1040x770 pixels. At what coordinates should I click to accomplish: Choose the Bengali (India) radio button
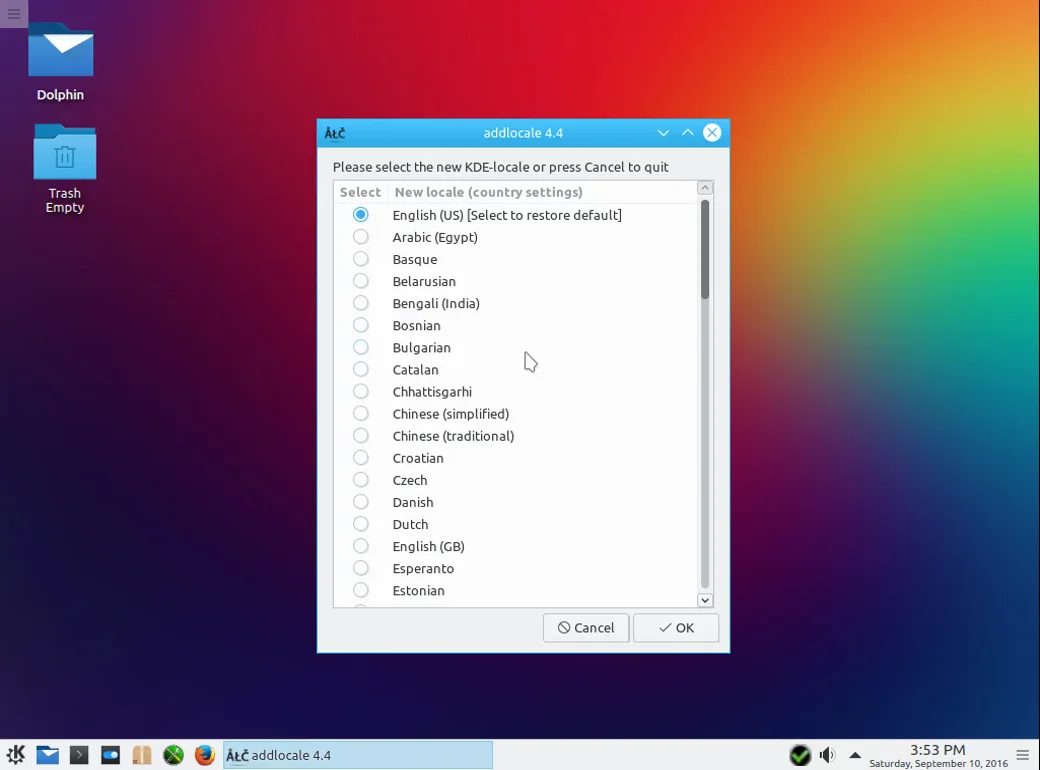(361, 303)
